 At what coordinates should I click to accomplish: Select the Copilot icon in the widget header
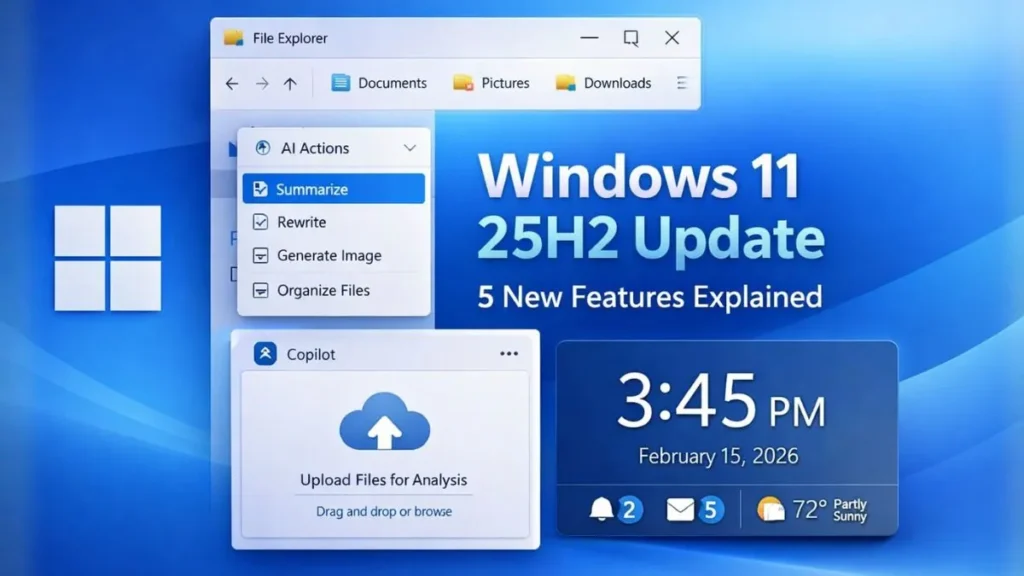coord(265,353)
